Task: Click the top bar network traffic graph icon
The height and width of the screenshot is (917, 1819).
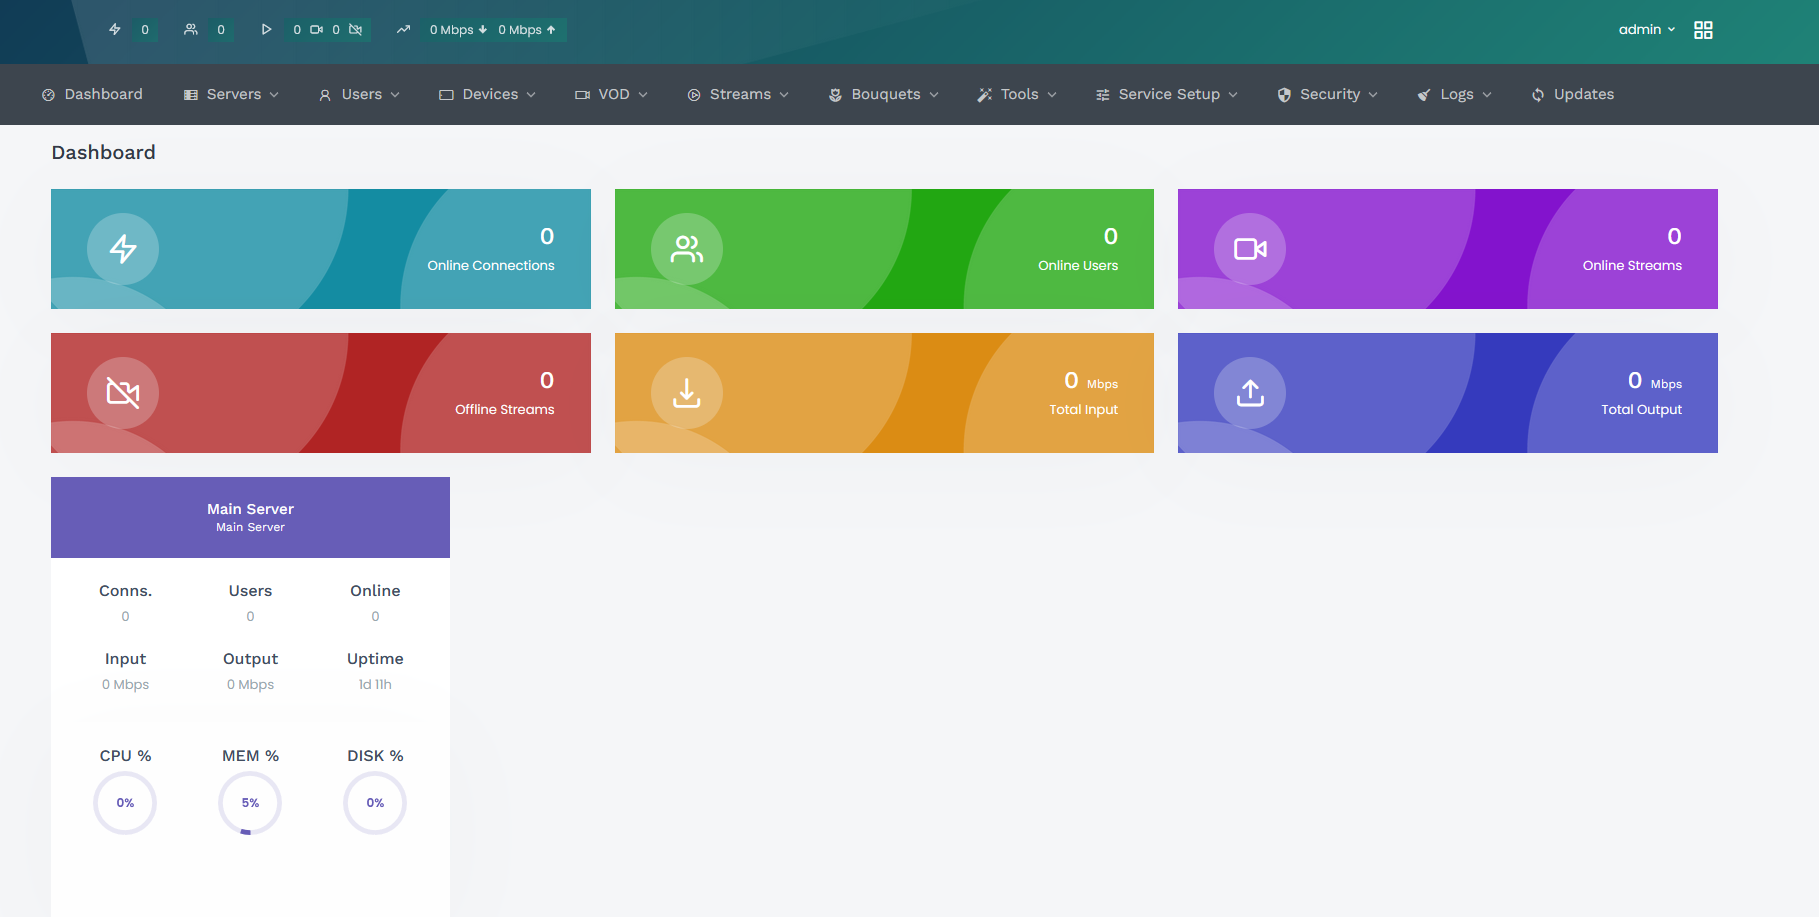Action: coord(403,30)
